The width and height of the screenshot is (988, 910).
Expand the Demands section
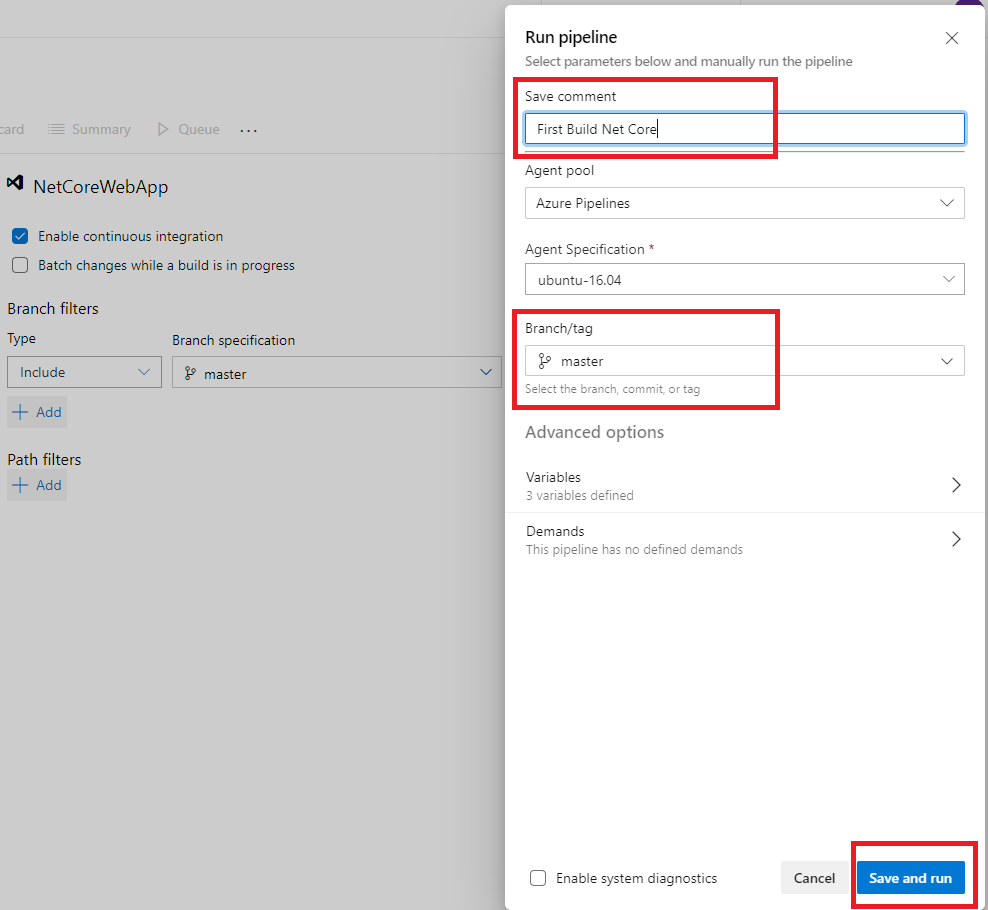point(744,539)
